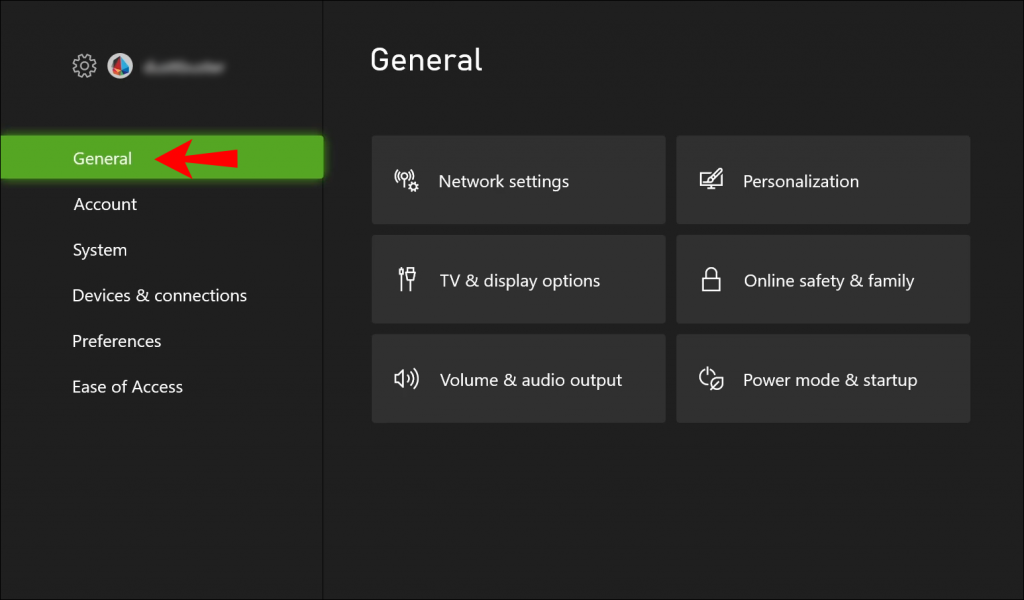
Task: Click the profile avatar next to gear
Action: click(120, 65)
